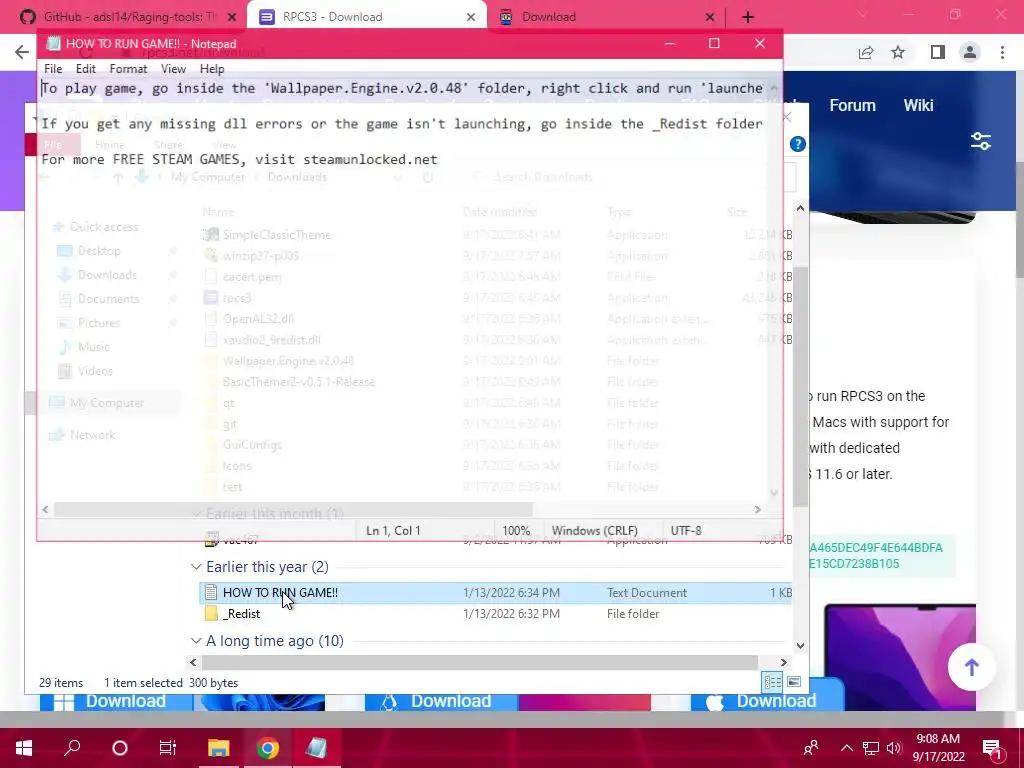Switch Explorer to details view icon
This screenshot has width=1024, height=768.
[x=773, y=682]
